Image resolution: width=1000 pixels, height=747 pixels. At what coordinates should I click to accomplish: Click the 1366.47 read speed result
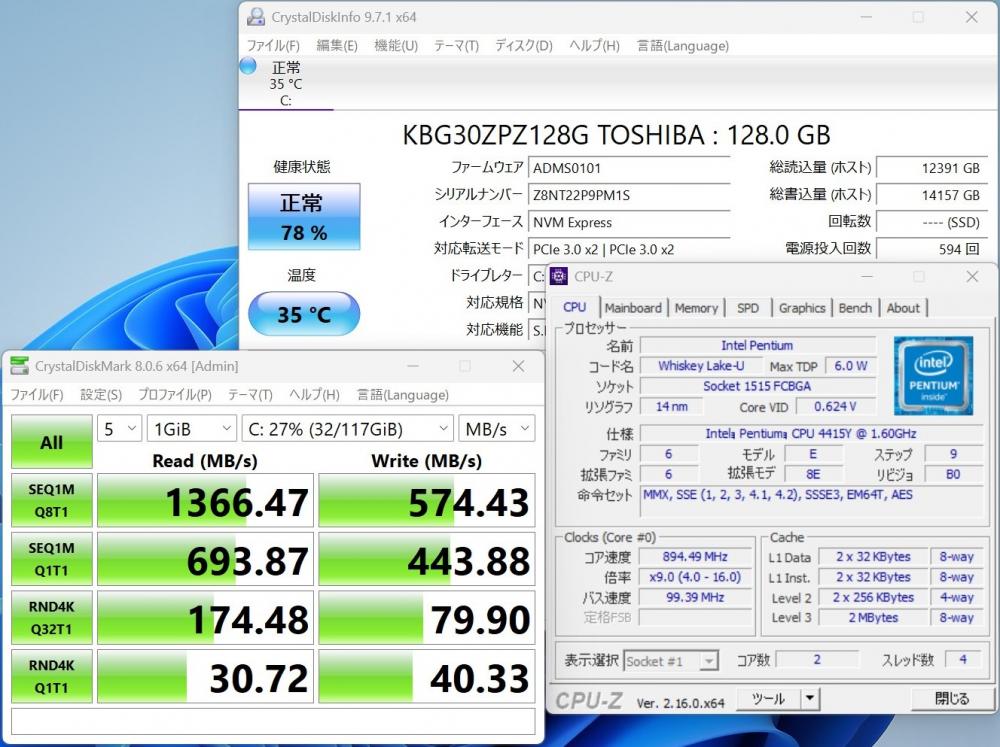click(205, 501)
